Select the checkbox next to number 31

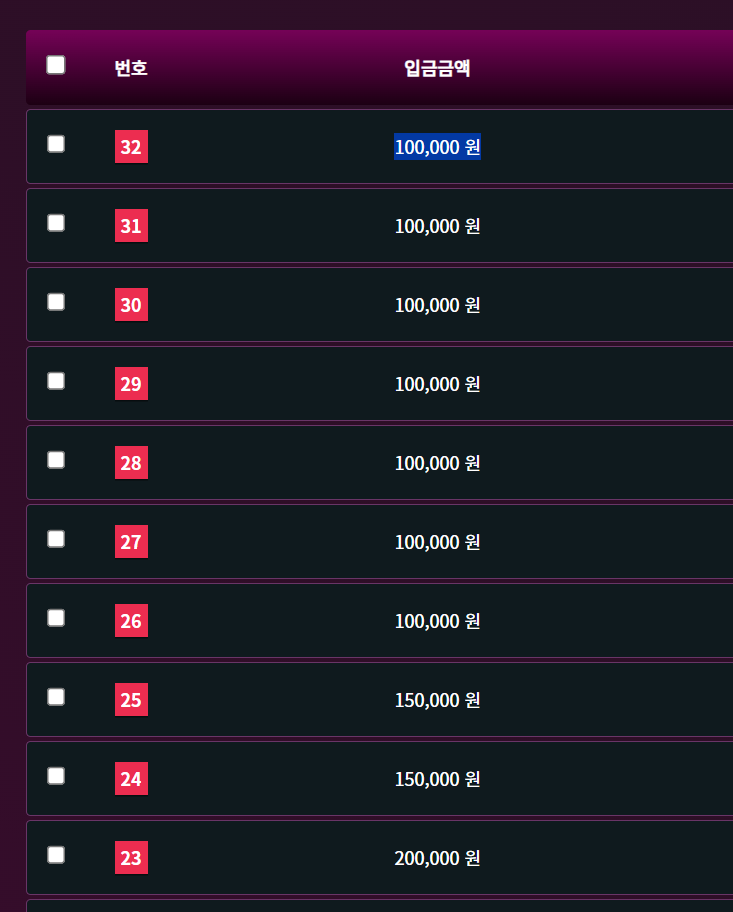[56, 223]
